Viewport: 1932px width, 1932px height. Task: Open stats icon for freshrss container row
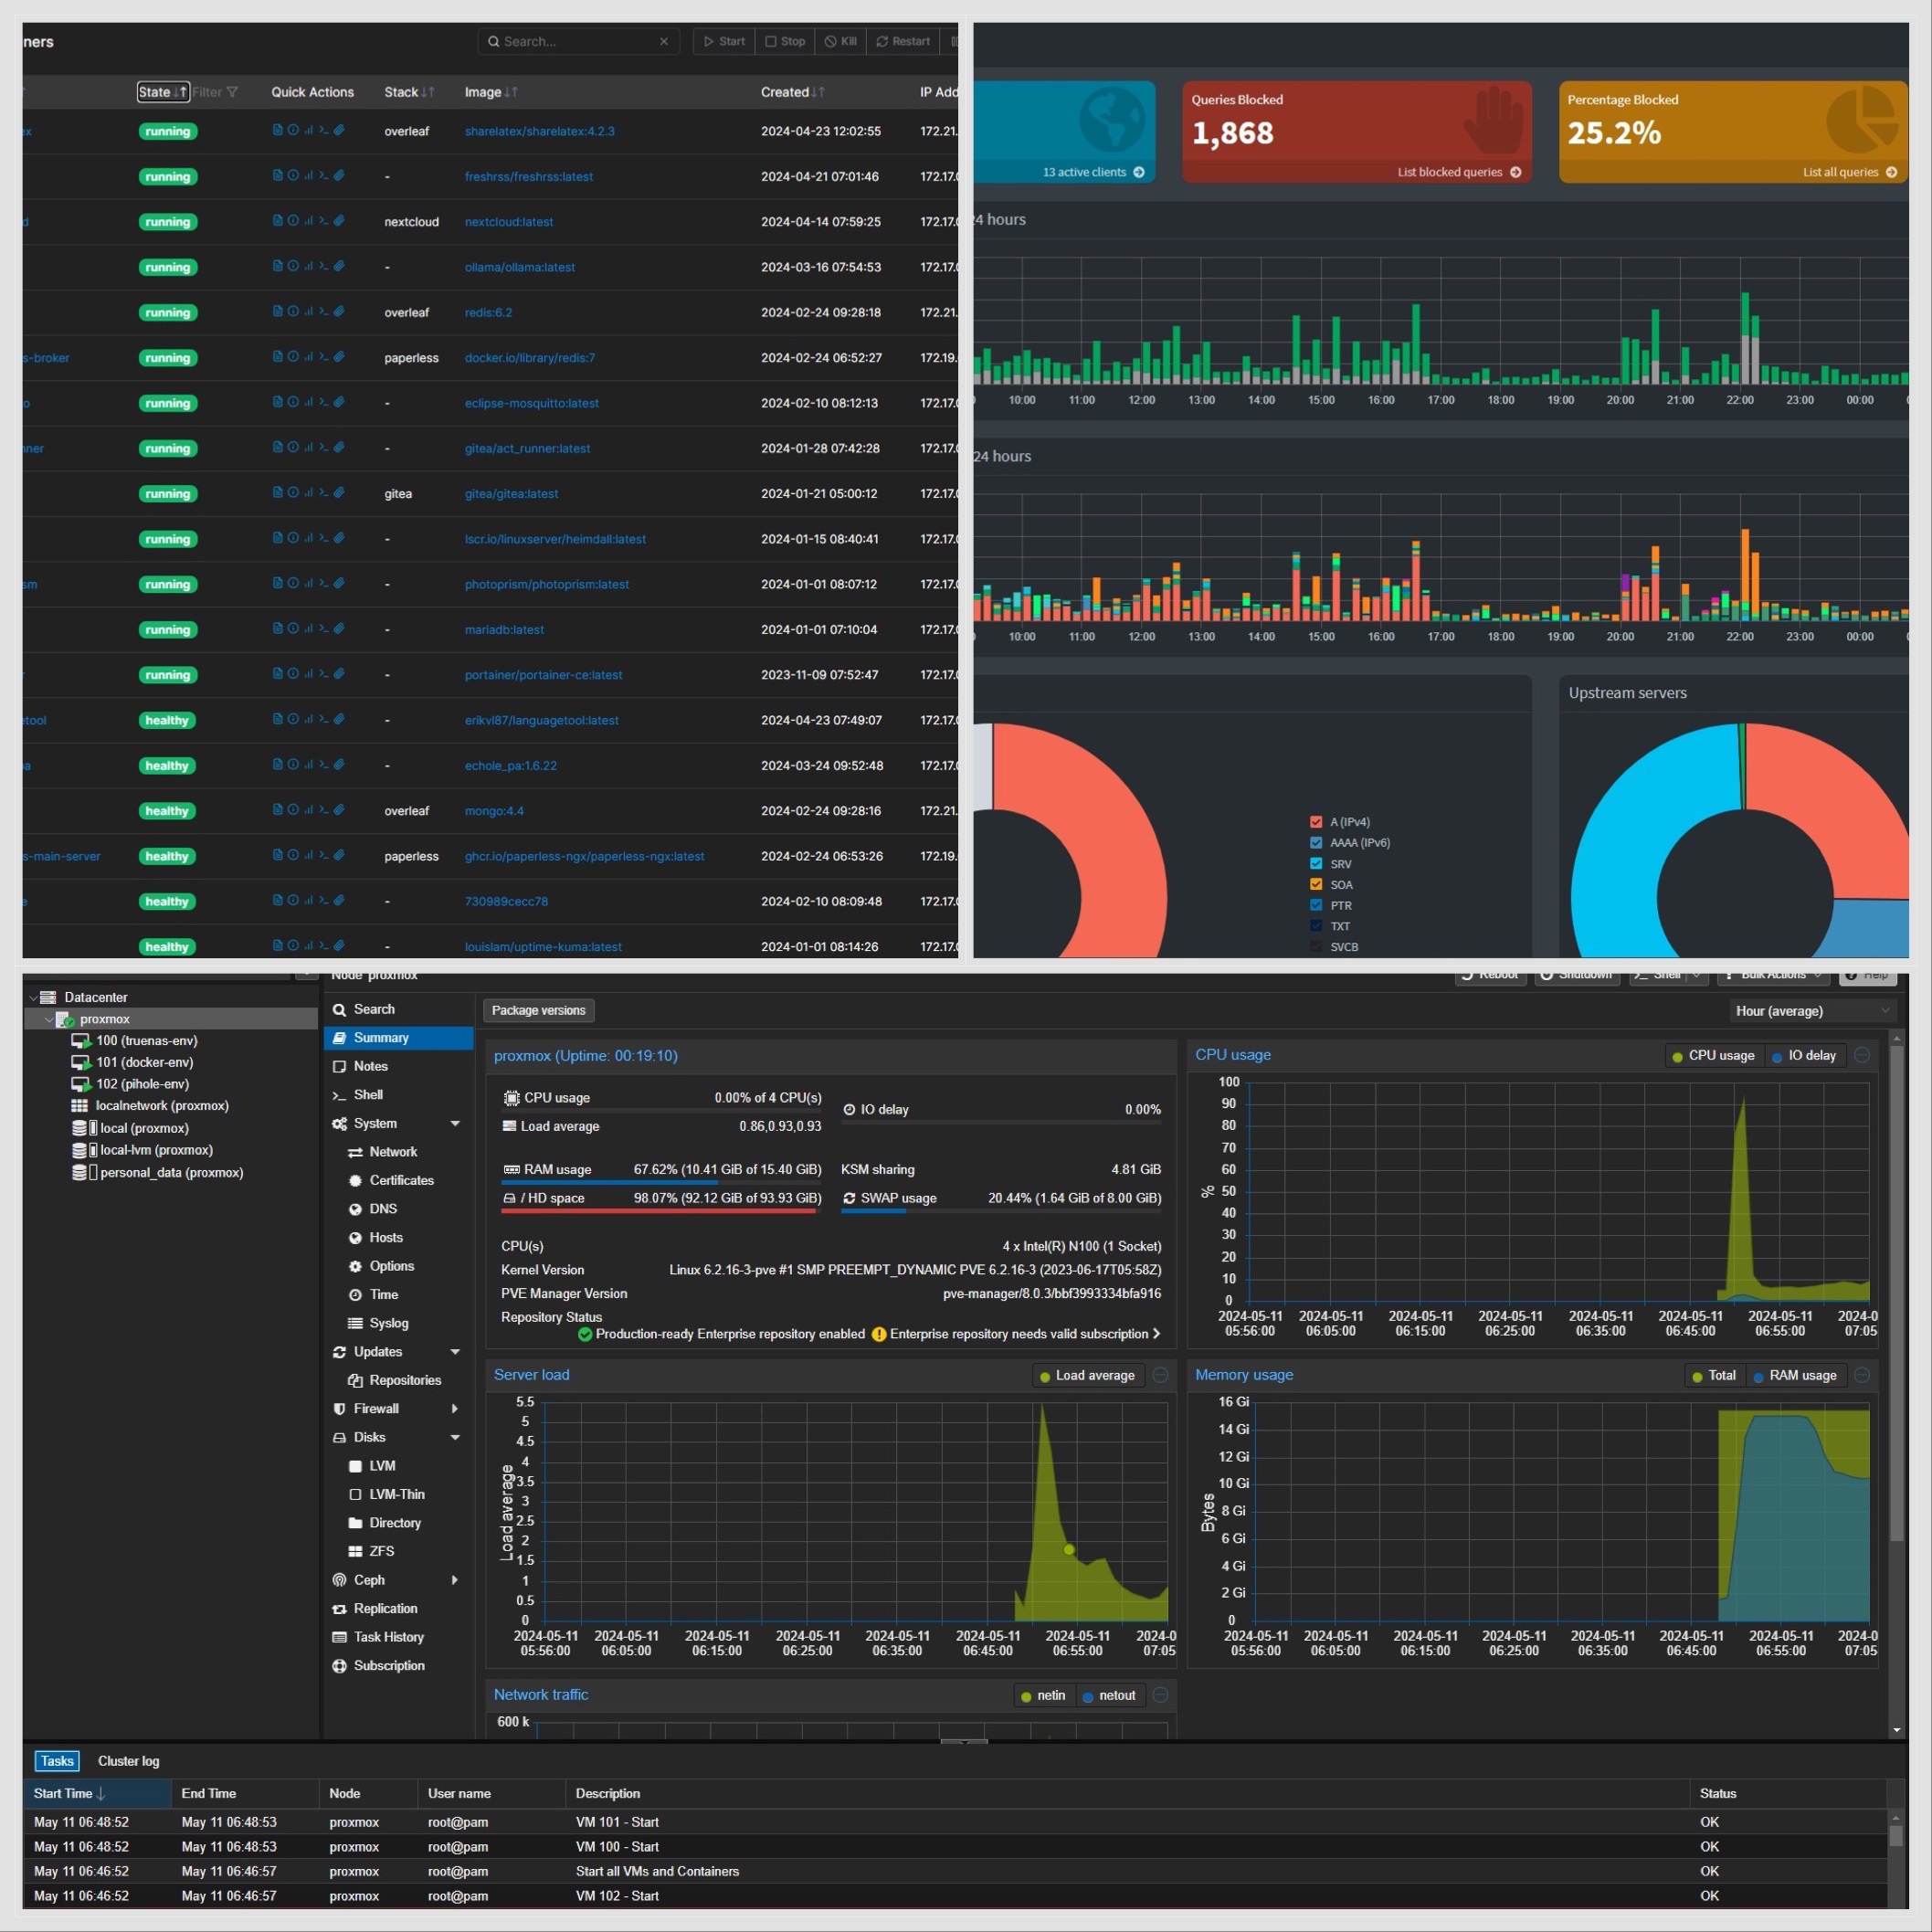pyautogui.click(x=308, y=176)
